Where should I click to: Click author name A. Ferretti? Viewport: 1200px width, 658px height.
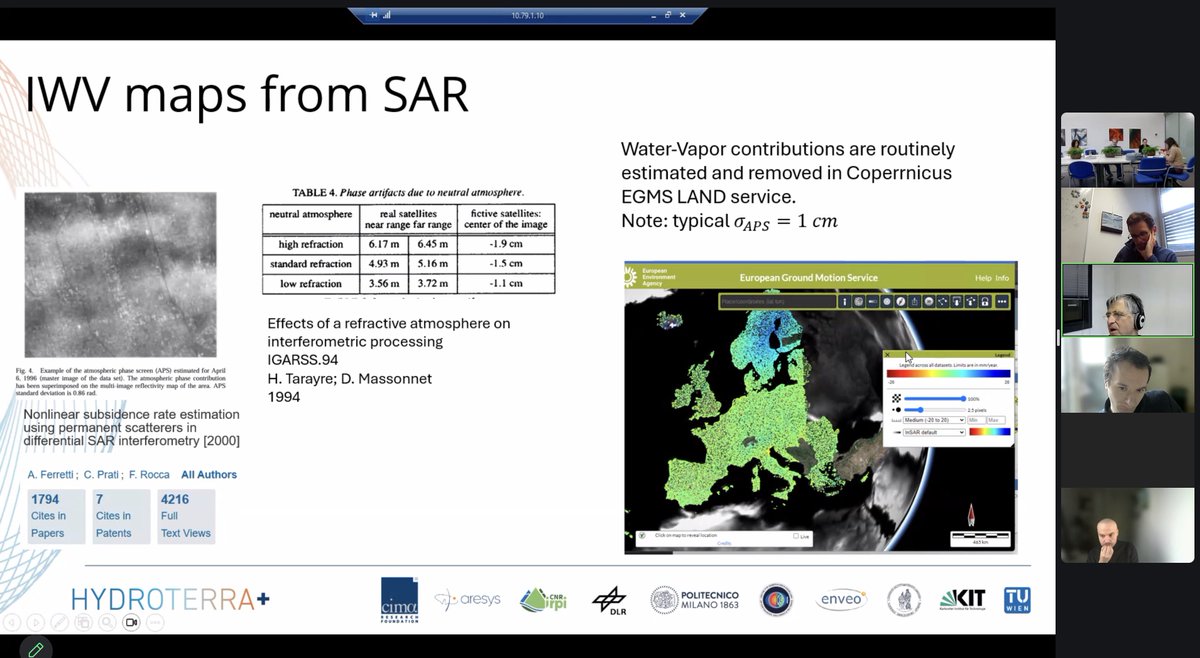point(52,474)
